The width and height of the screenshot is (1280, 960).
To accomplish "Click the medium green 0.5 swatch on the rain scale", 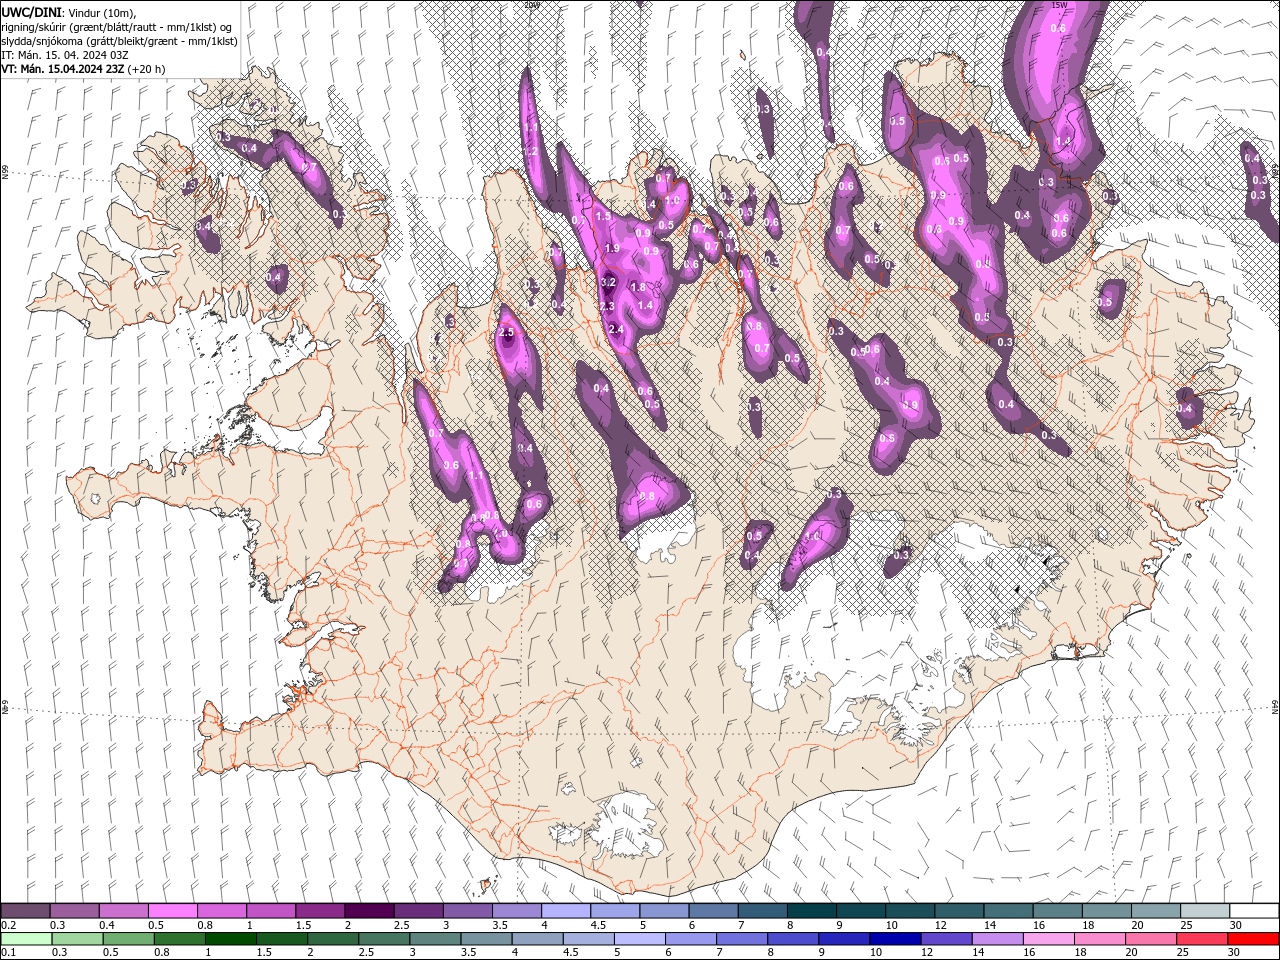I will 128,939.
